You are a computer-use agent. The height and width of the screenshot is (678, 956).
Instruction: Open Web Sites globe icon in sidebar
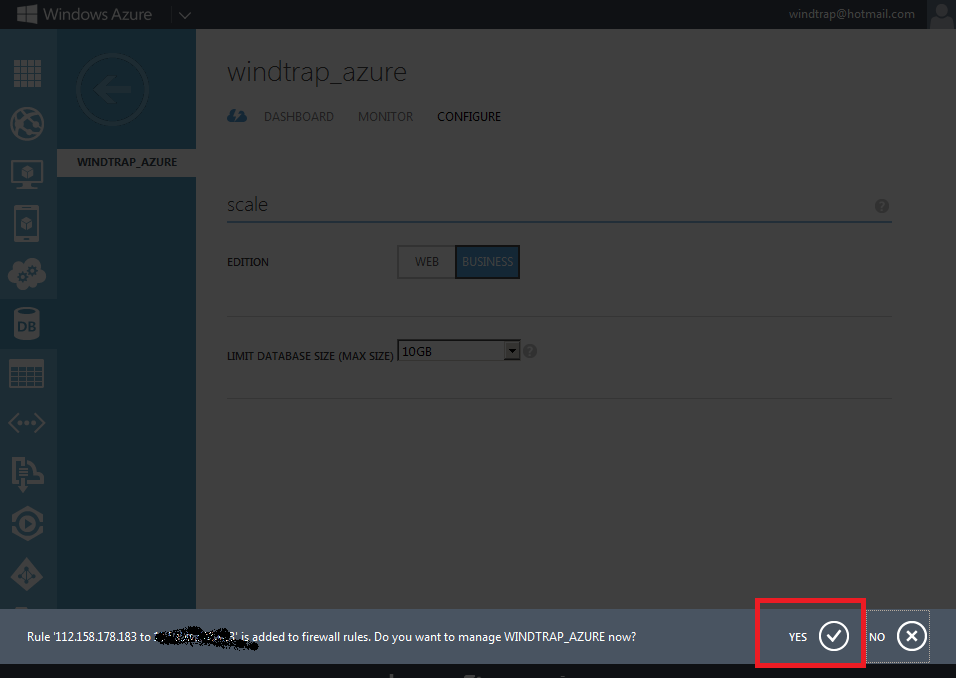point(27,124)
